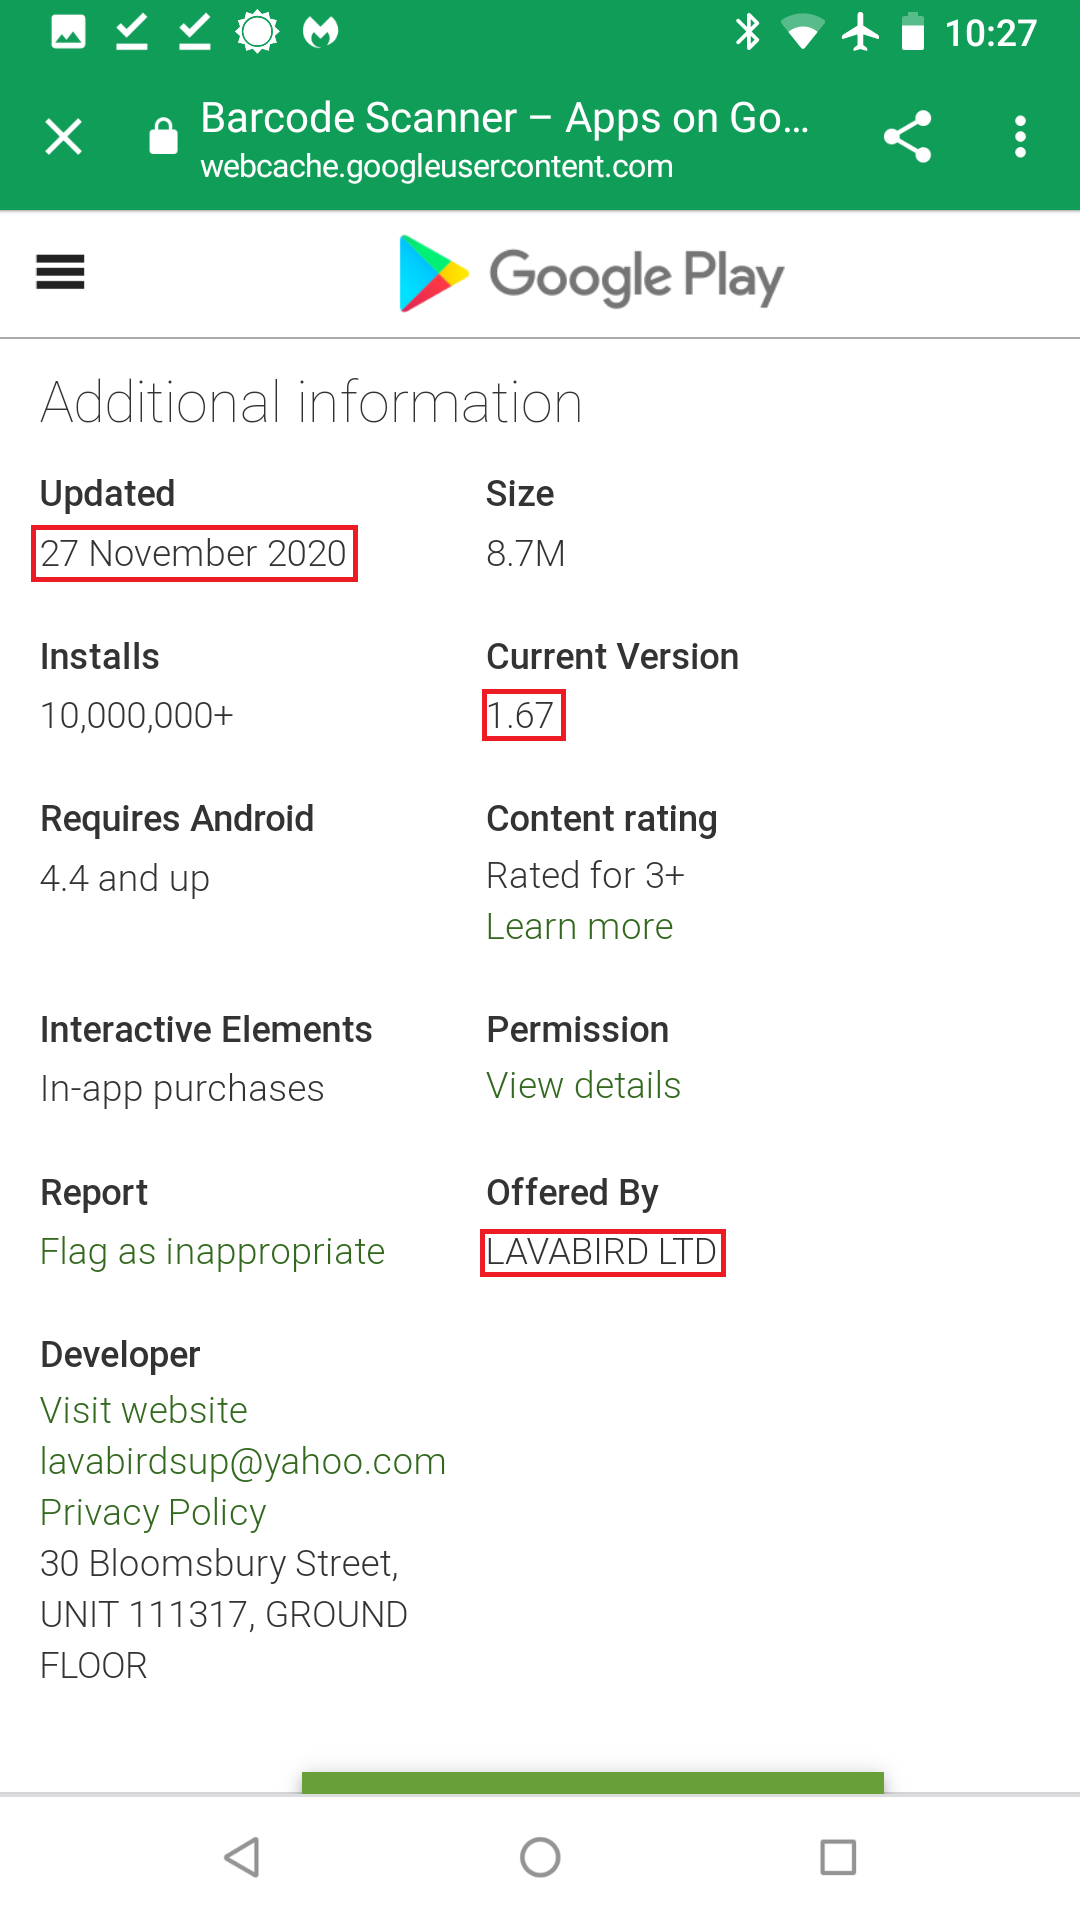Tap Flag as inappropriate
The width and height of the screenshot is (1080, 1920).
pyautogui.click(x=212, y=1252)
